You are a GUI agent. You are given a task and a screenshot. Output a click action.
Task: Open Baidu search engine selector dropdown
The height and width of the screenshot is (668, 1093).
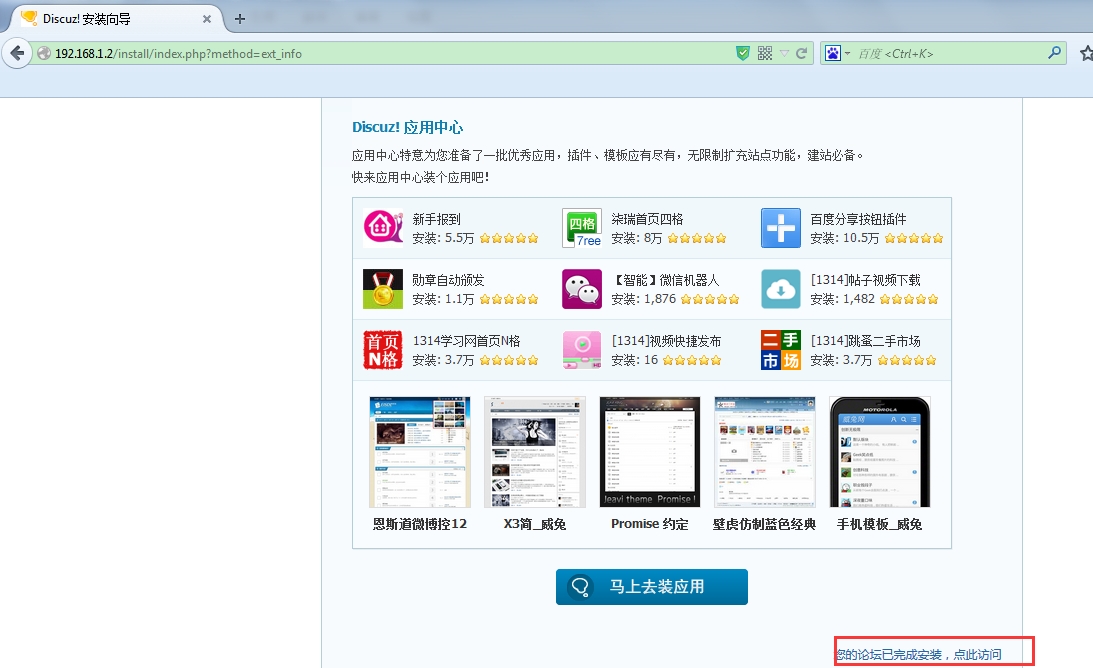click(x=837, y=53)
